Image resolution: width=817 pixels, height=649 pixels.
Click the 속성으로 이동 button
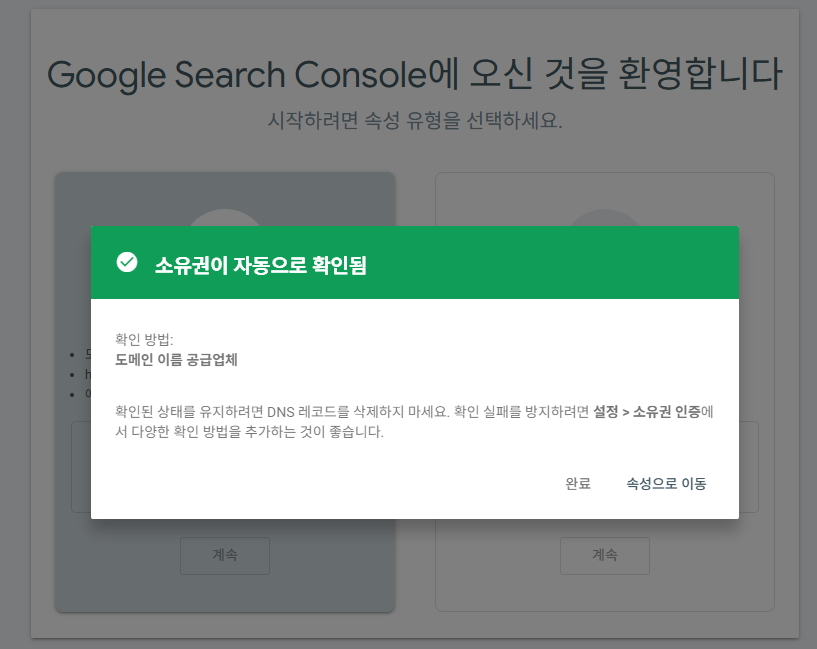666,483
